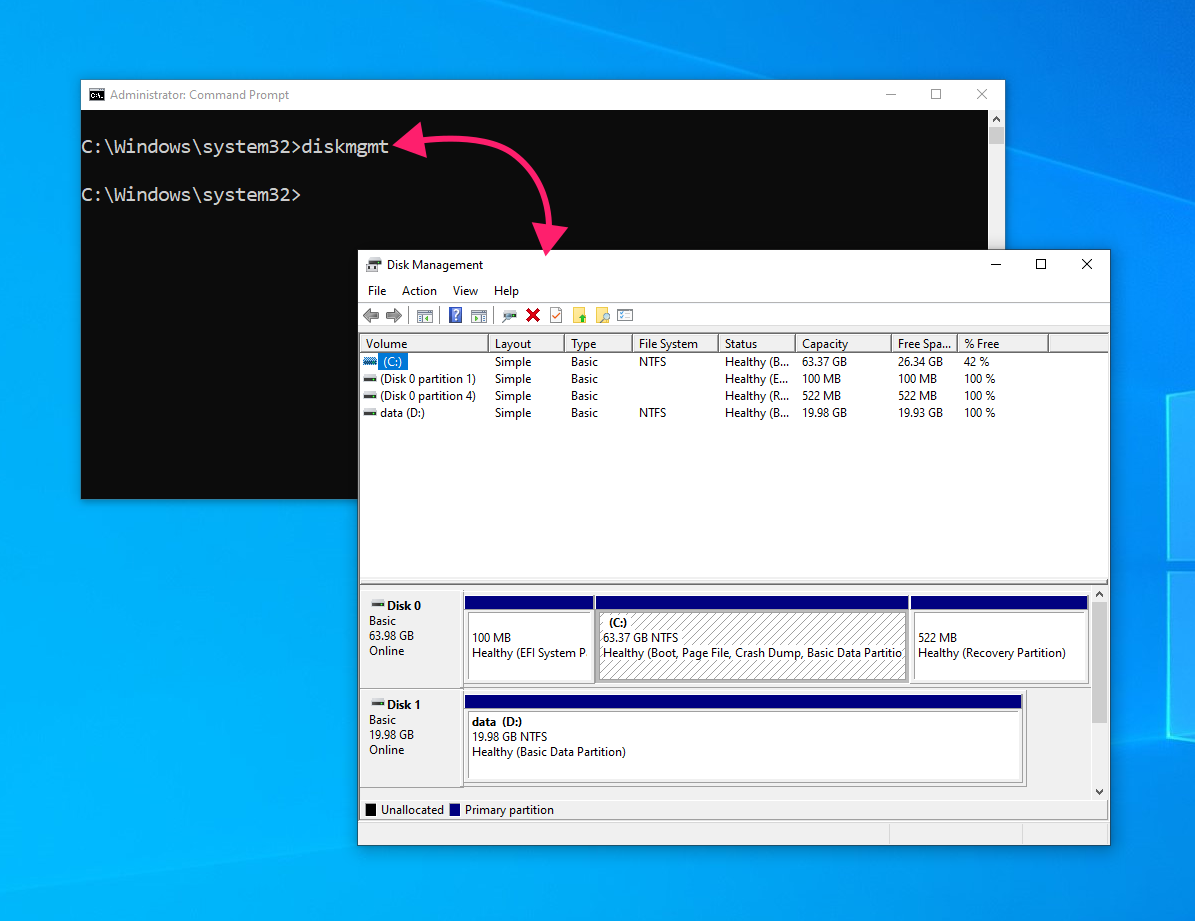
Task: Close the Command Prompt window
Action: click(982, 94)
